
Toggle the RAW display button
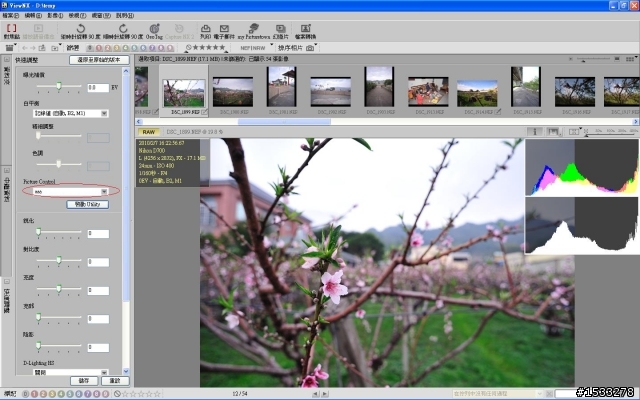coord(149,132)
